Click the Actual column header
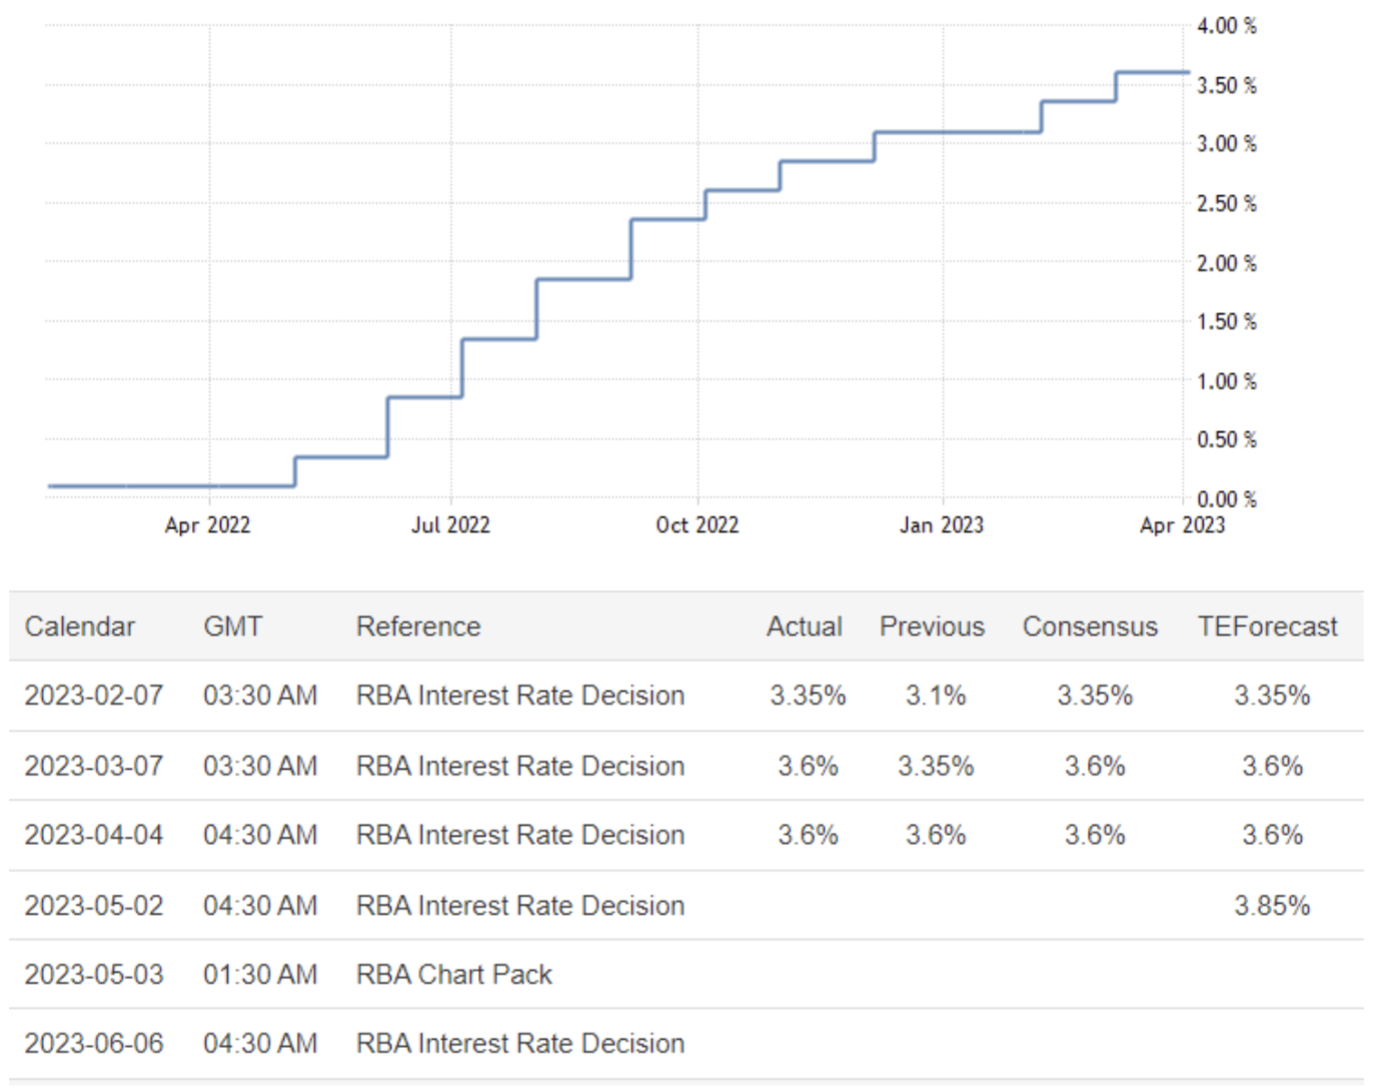This screenshot has width=1378, height=1090. tap(804, 627)
